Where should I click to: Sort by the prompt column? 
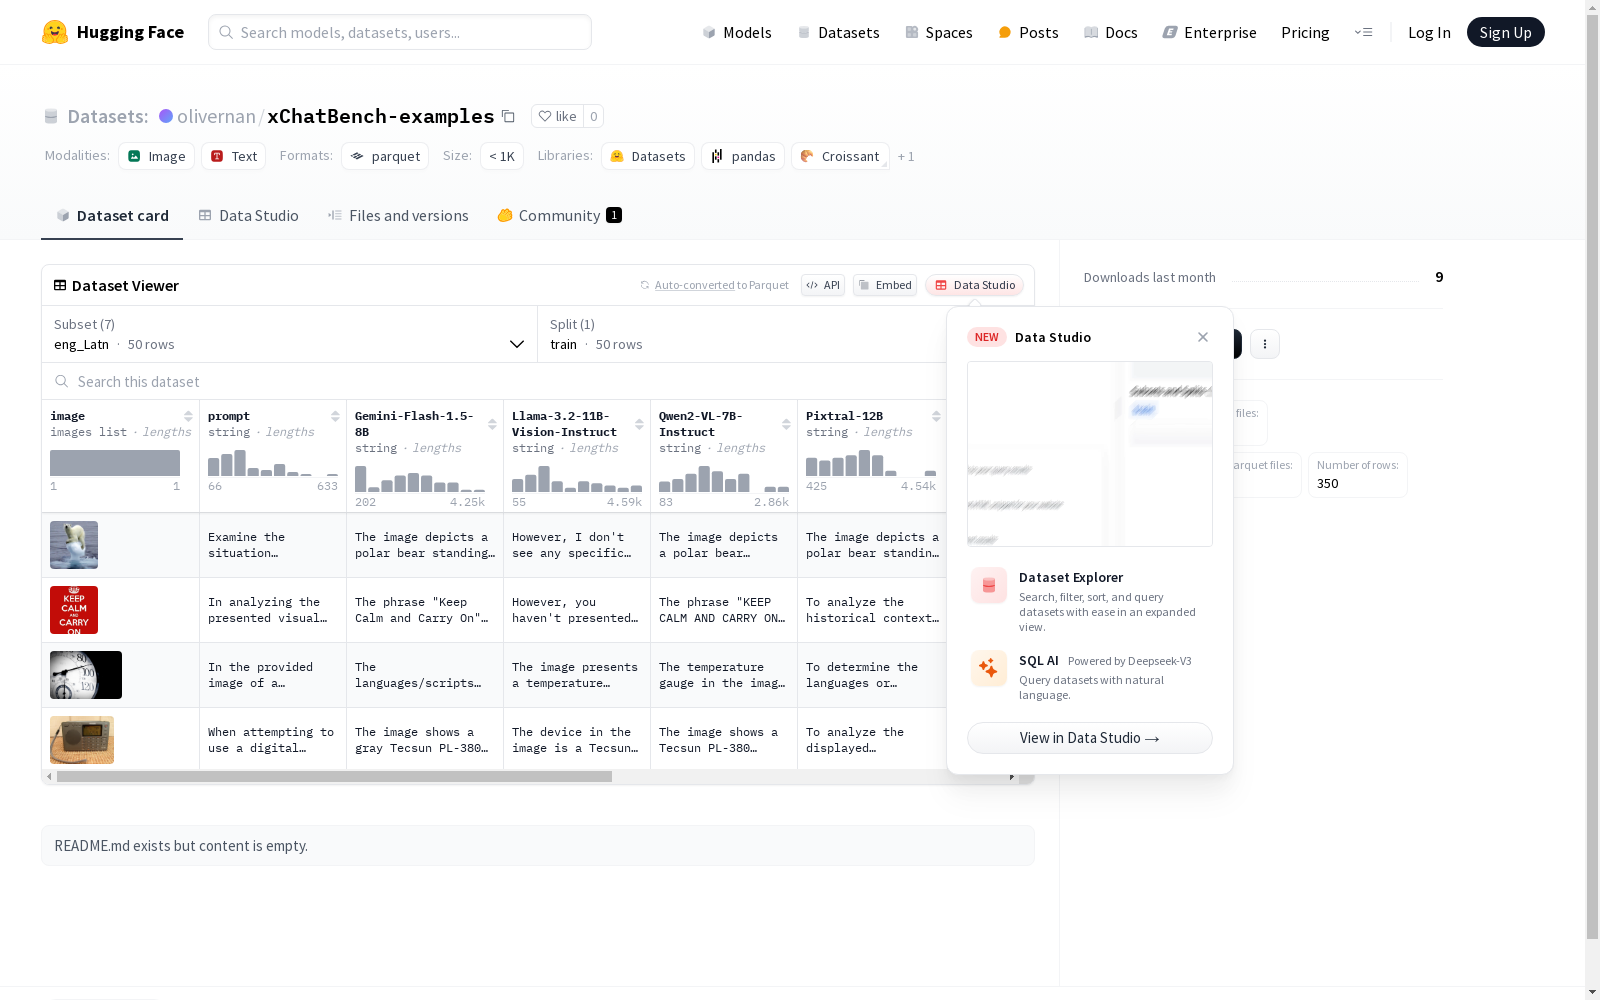pyautogui.click(x=335, y=416)
